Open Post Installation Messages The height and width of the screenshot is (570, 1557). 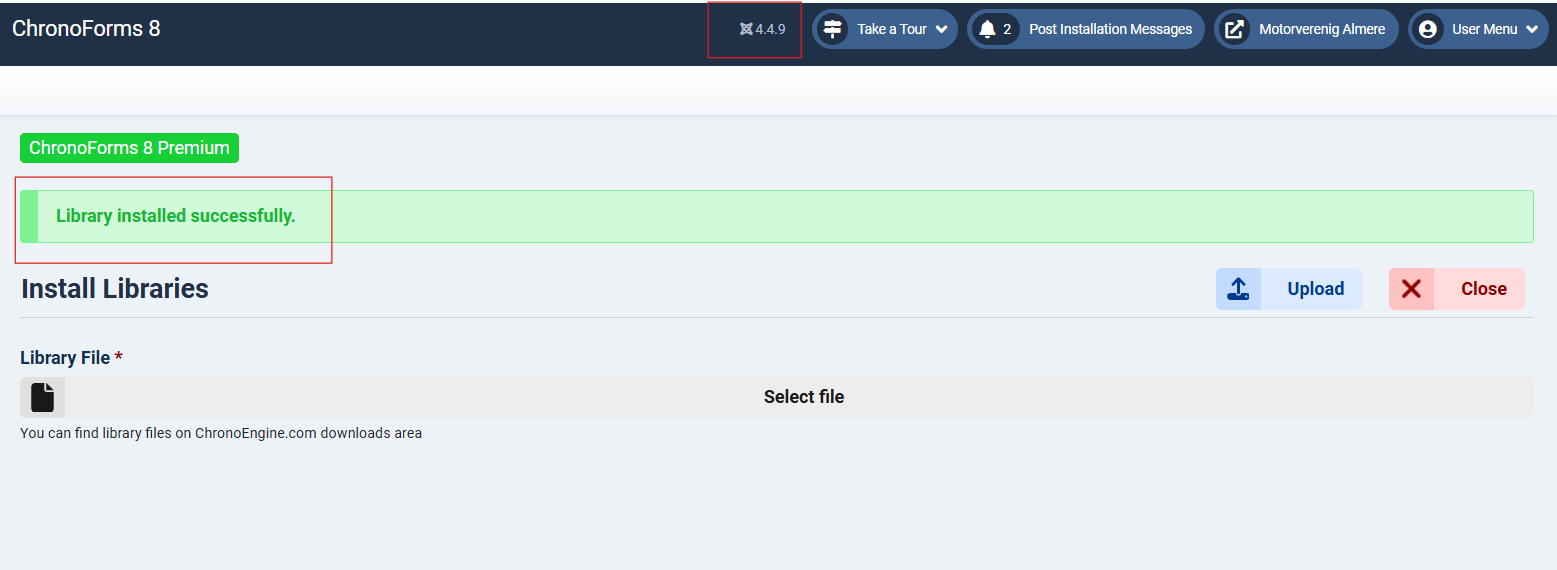point(1110,29)
